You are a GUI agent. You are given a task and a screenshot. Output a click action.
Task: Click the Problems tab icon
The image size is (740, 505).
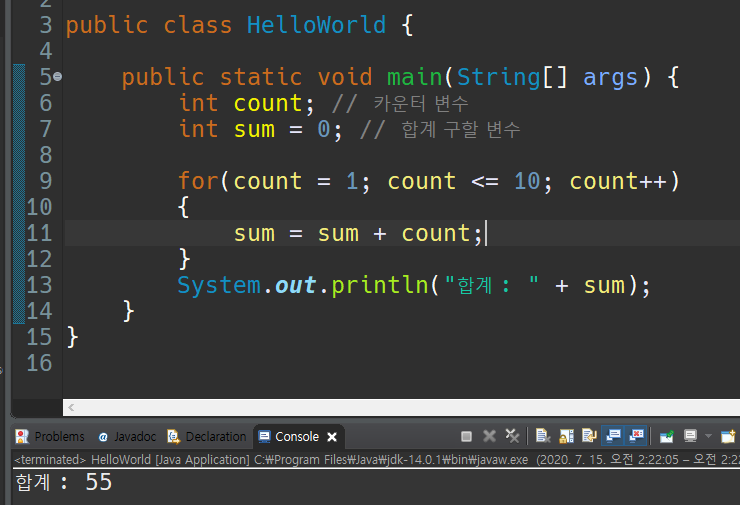point(22,437)
